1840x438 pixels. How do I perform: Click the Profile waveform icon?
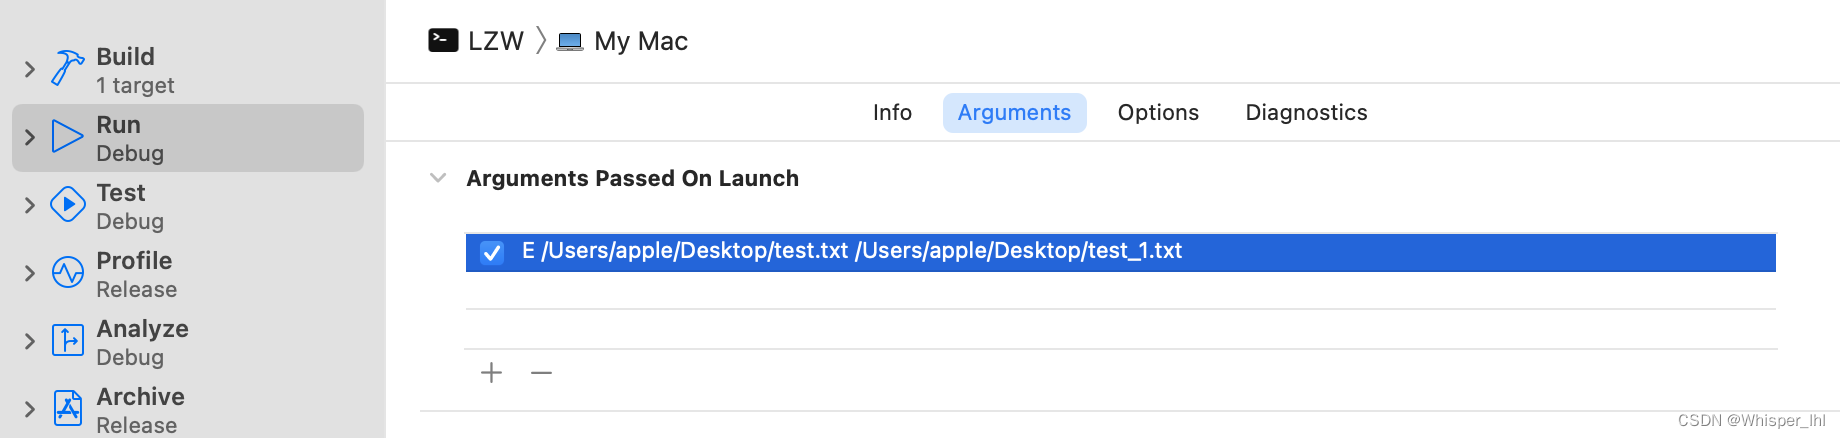[x=67, y=272]
